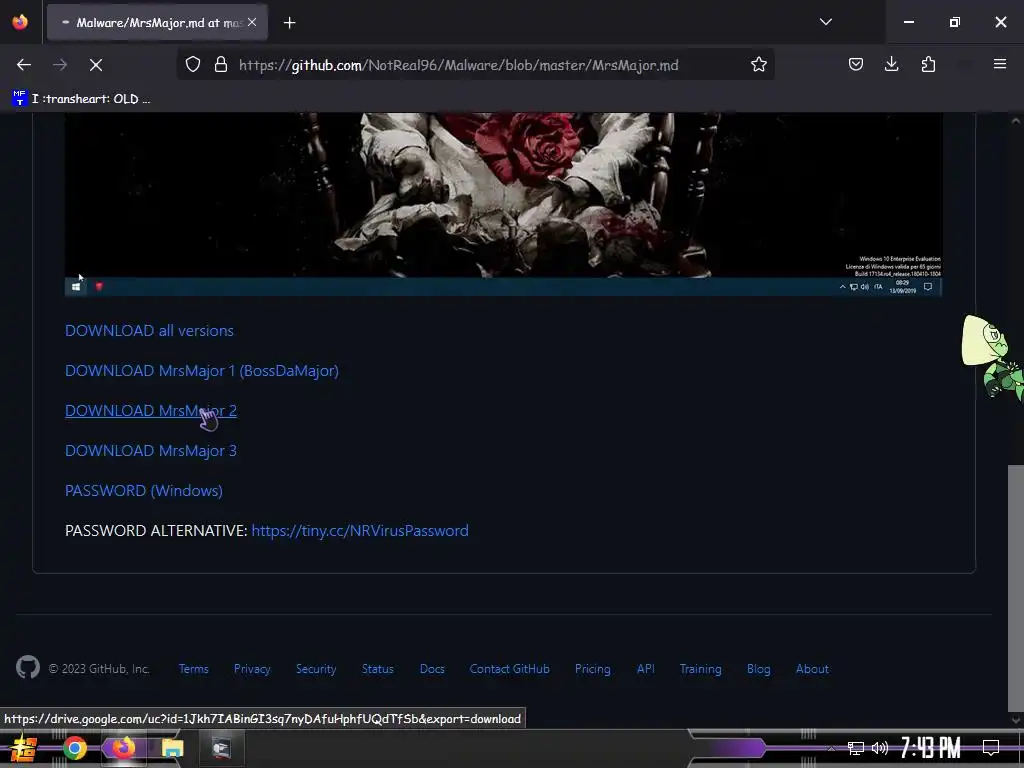Click the scrollbar down arrow
1024x768 pixels.
click(x=1016, y=720)
